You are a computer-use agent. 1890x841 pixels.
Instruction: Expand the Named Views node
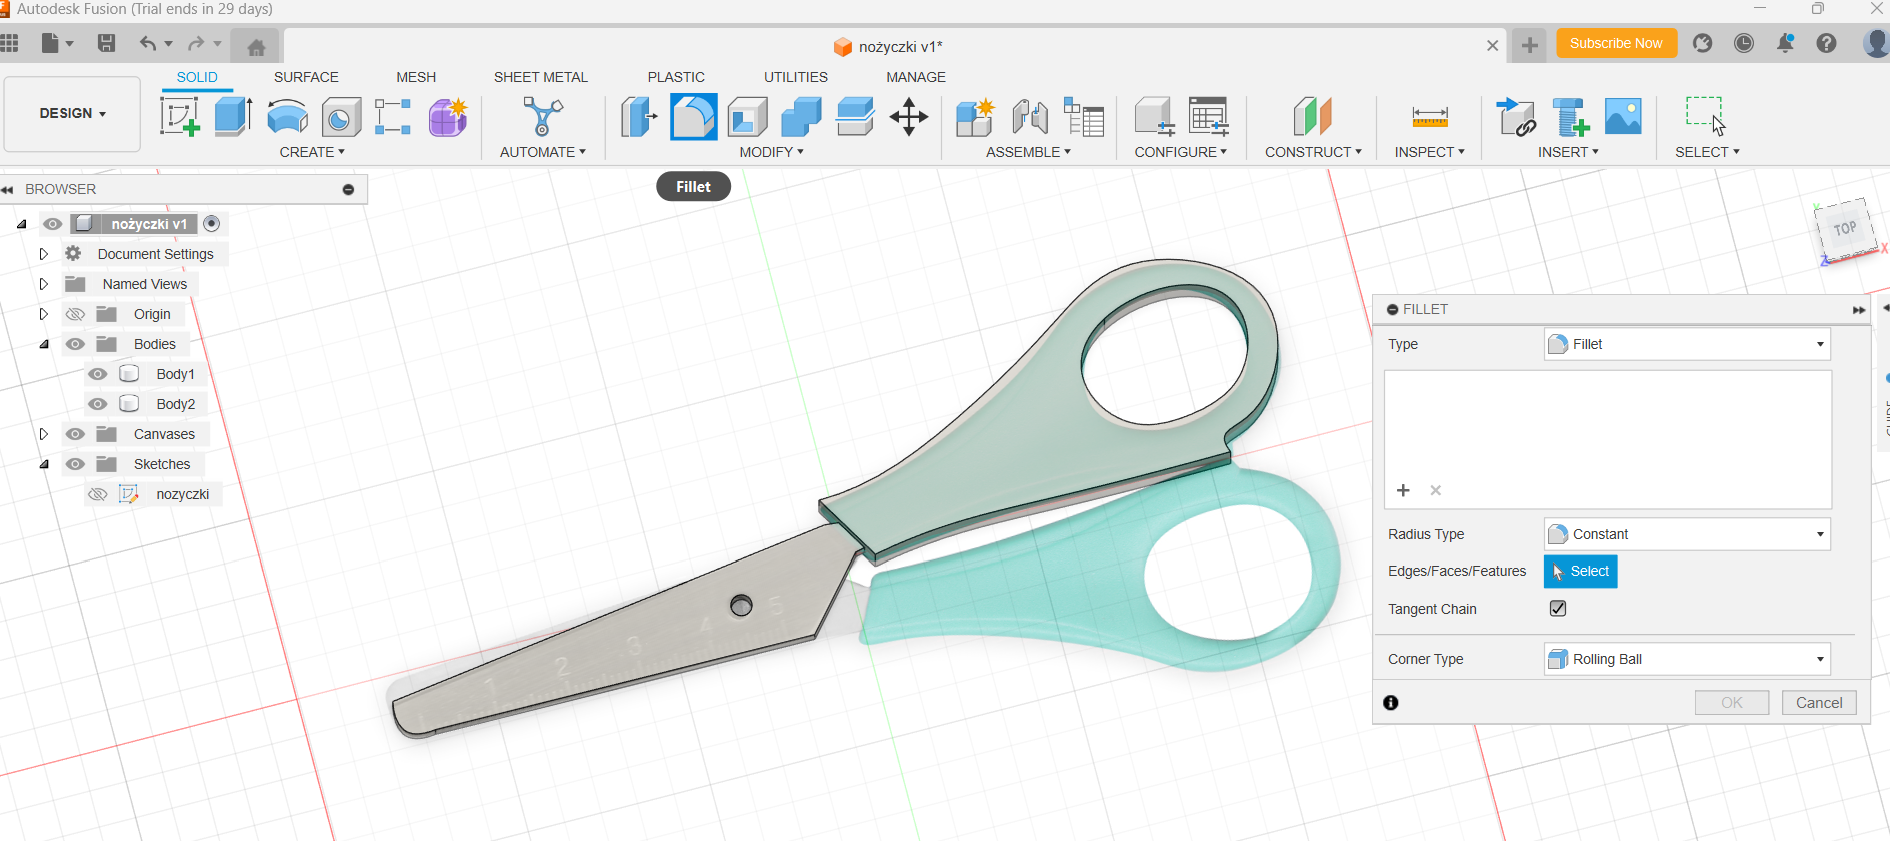(43, 284)
